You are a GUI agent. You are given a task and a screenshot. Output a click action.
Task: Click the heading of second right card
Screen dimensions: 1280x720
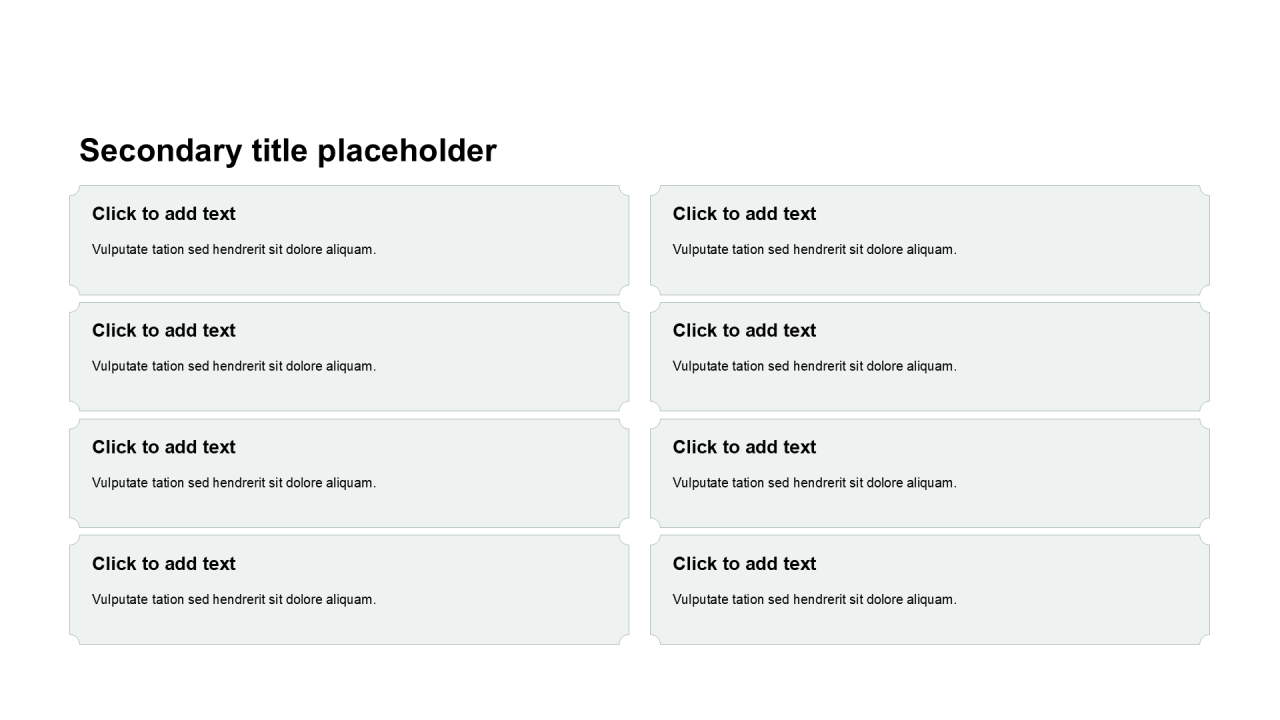pyautogui.click(x=744, y=331)
